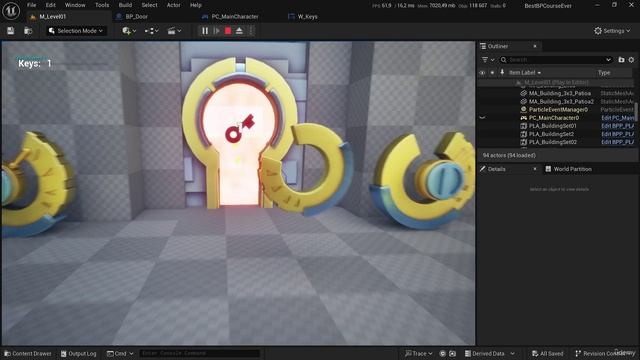Select the Outliner panel tab
This screenshot has width=640, height=360.
[x=498, y=46]
